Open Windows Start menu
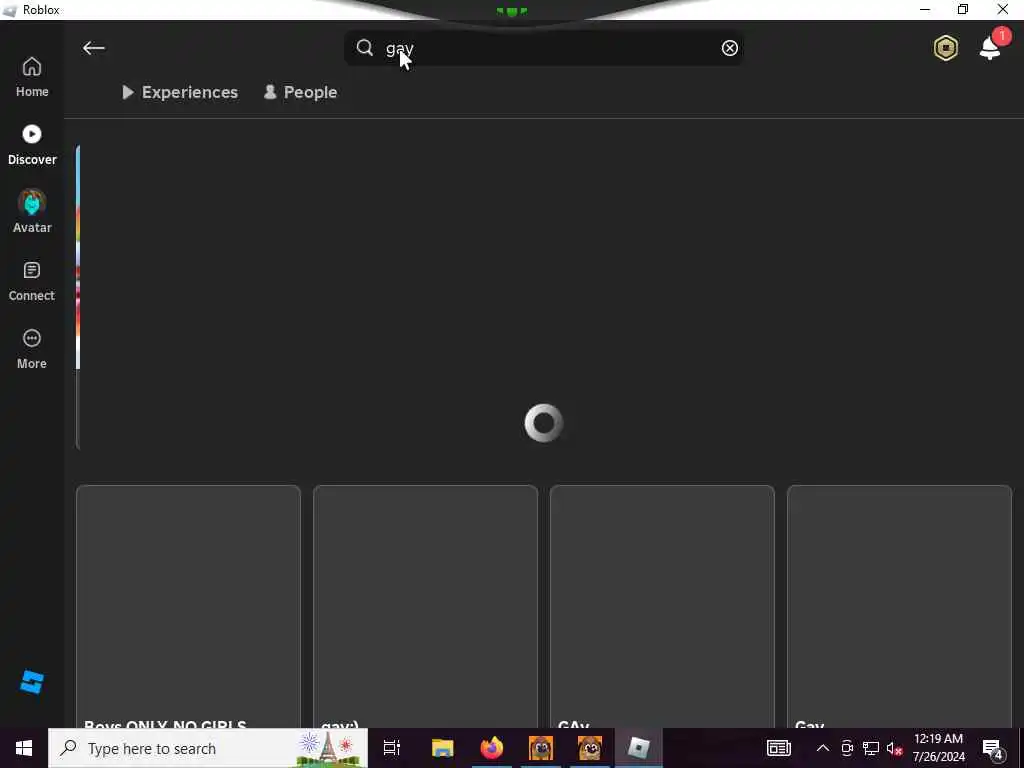The height and width of the screenshot is (768, 1024). pos(24,748)
